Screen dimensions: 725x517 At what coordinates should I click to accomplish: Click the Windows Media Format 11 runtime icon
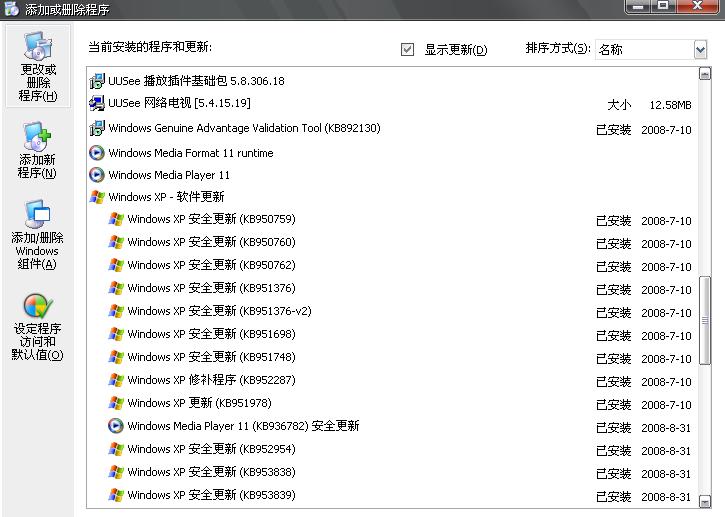pos(97,153)
